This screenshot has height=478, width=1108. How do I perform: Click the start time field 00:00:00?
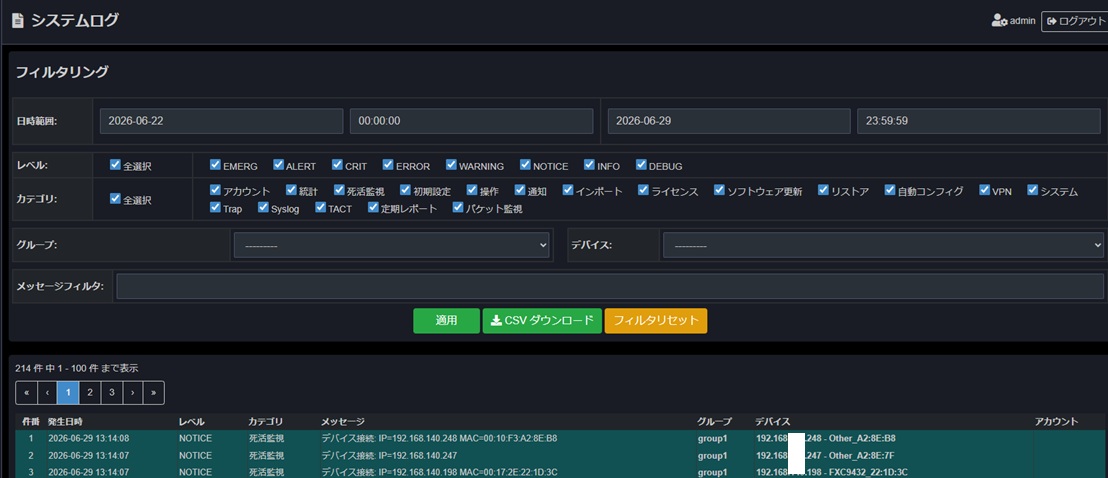pyautogui.click(x=471, y=121)
